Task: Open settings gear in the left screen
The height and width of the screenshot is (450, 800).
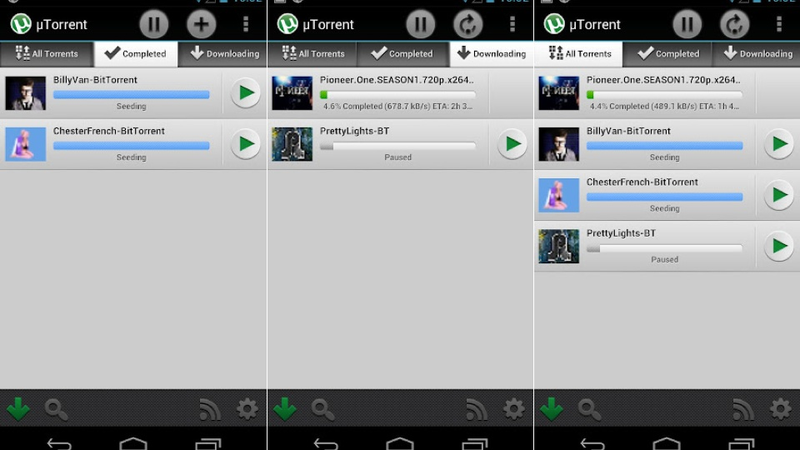Action: pos(247,409)
